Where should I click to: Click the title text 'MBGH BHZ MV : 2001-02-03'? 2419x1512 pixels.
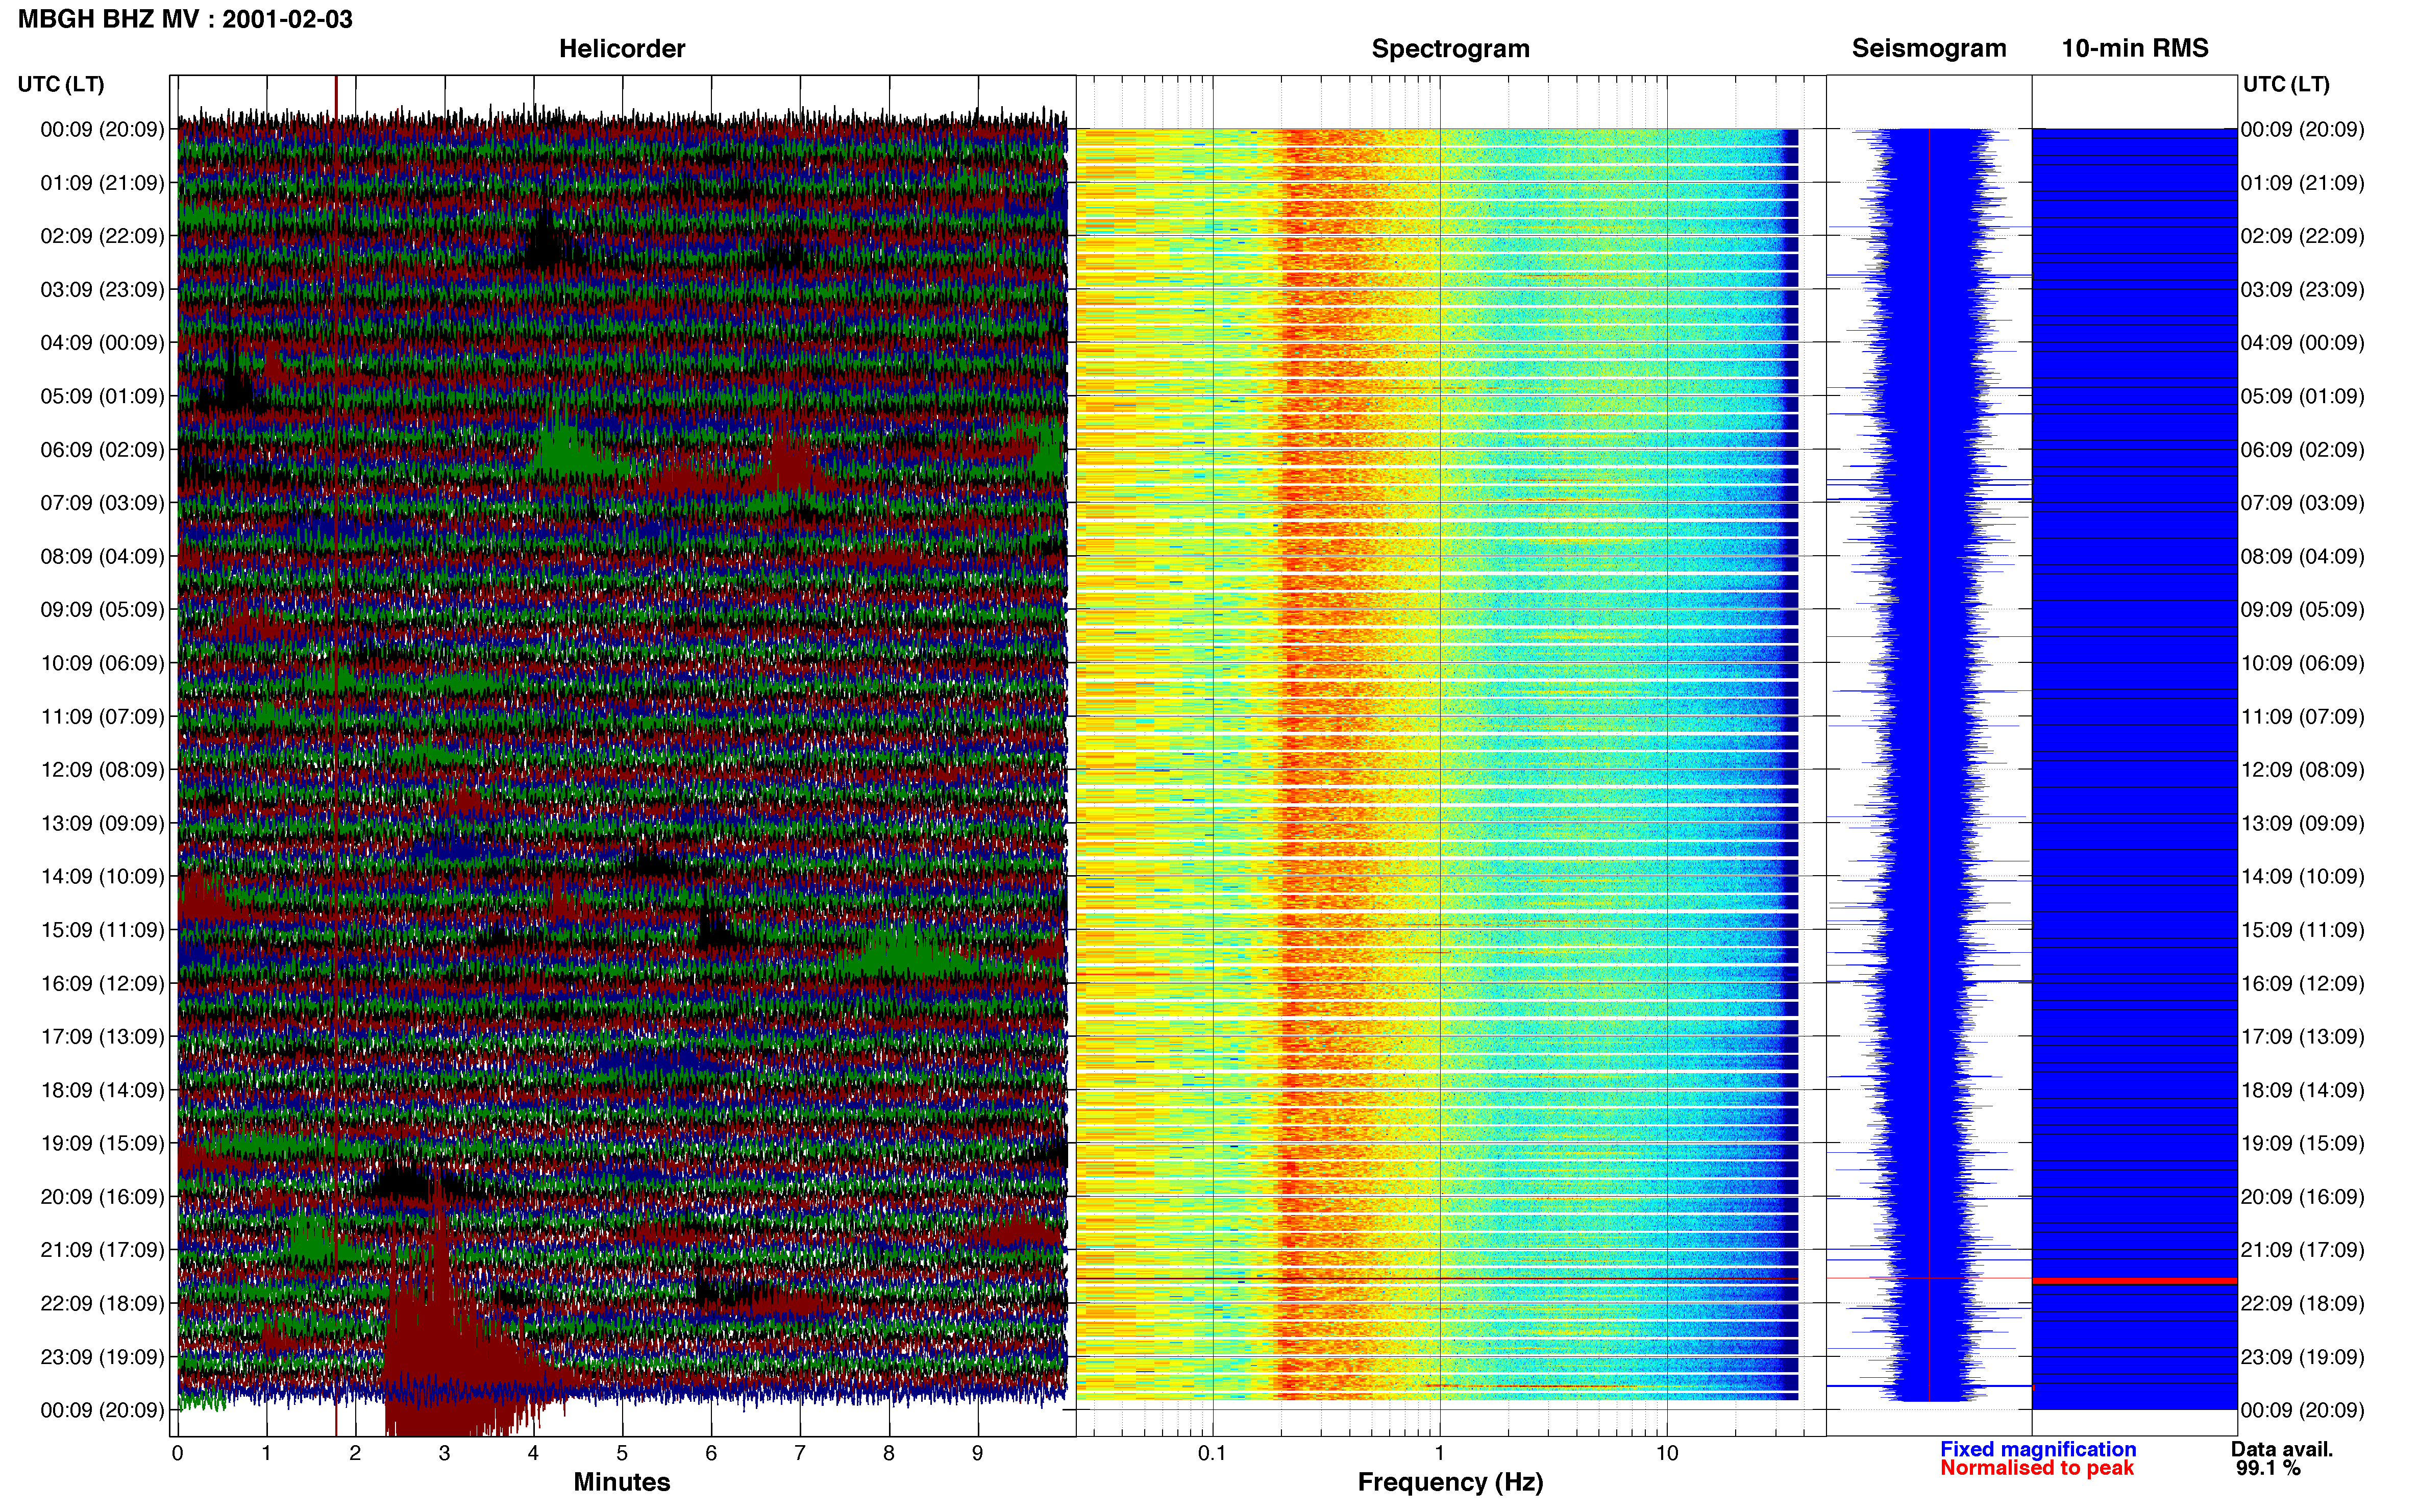pos(185,19)
